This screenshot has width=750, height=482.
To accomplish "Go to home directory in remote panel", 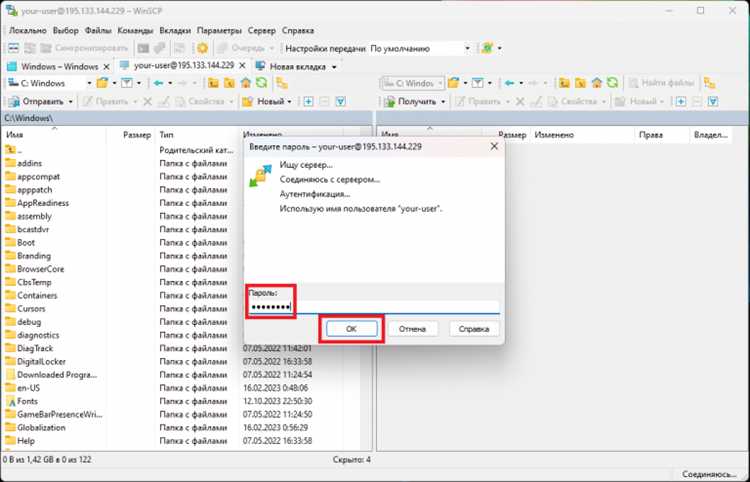I will click(x=597, y=83).
